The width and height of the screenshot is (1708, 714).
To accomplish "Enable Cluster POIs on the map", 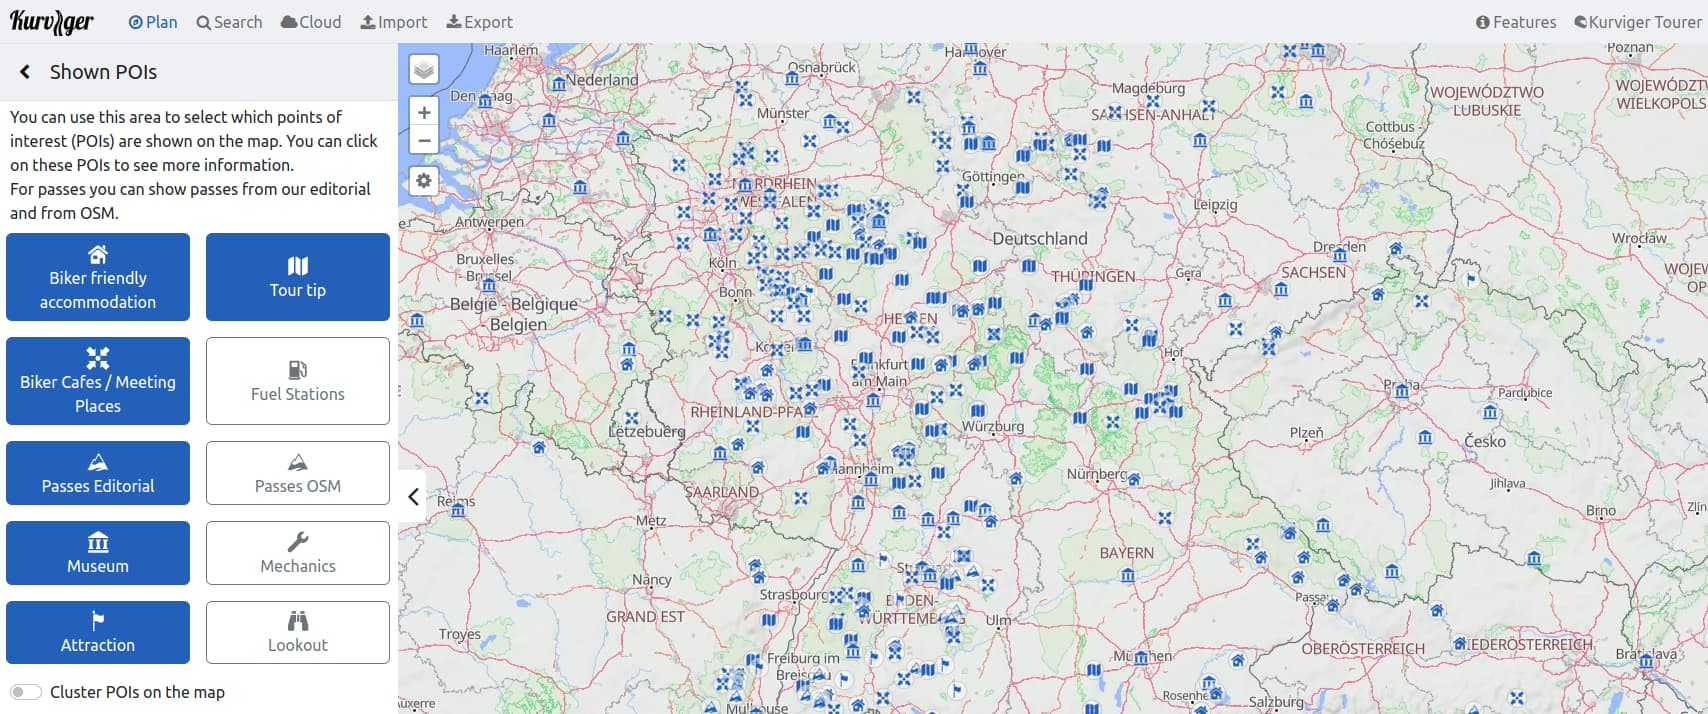I will 26,692.
